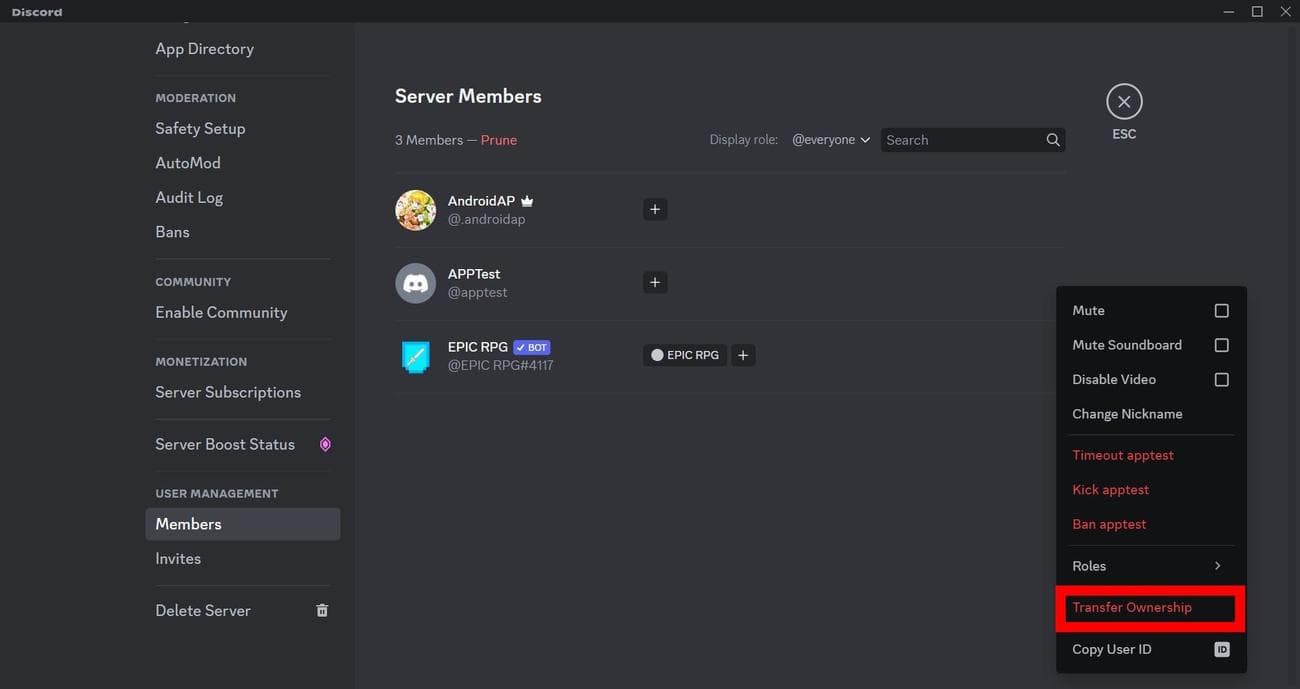The width and height of the screenshot is (1300, 689).
Task: Check the Disable Video checkbox
Action: pos(1221,380)
